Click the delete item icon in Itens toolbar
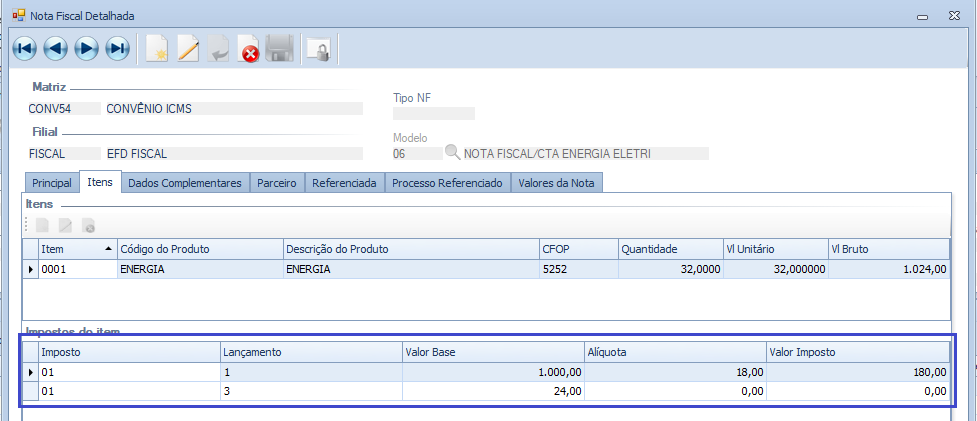977x421 pixels. (88, 225)
